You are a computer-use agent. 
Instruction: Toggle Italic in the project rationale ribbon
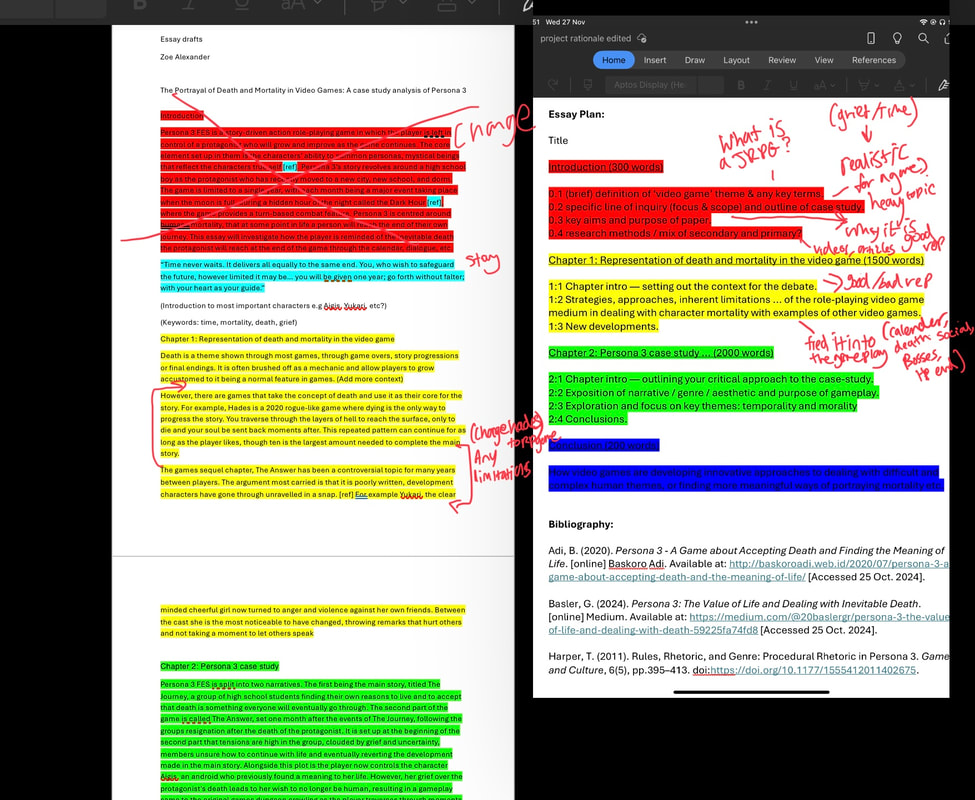point(767,85)
